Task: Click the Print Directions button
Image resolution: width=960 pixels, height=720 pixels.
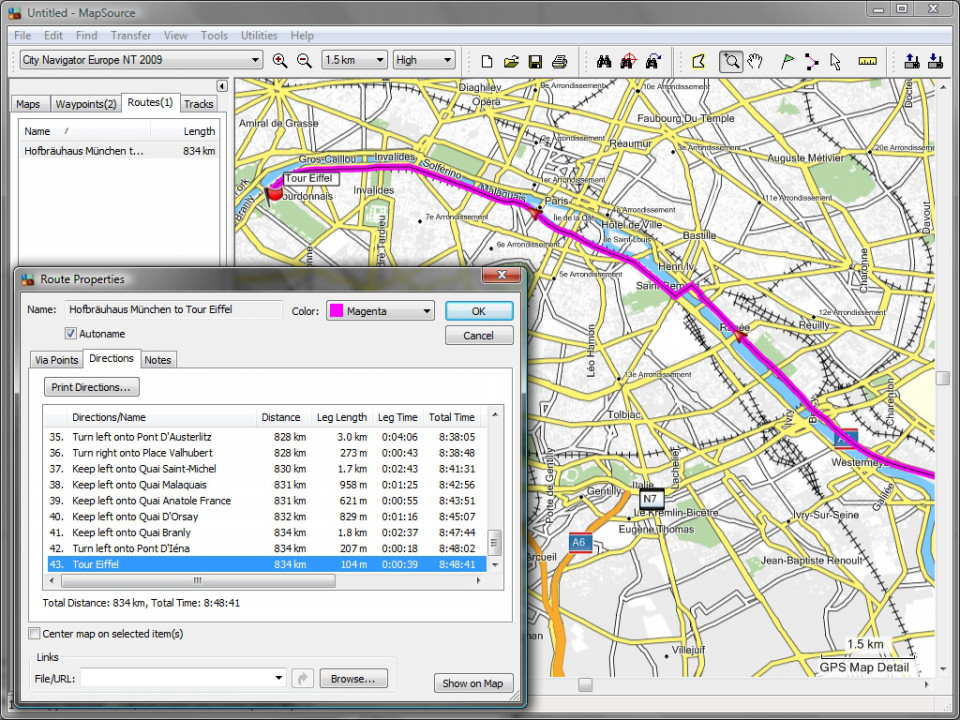Action: tap(92, 387)
